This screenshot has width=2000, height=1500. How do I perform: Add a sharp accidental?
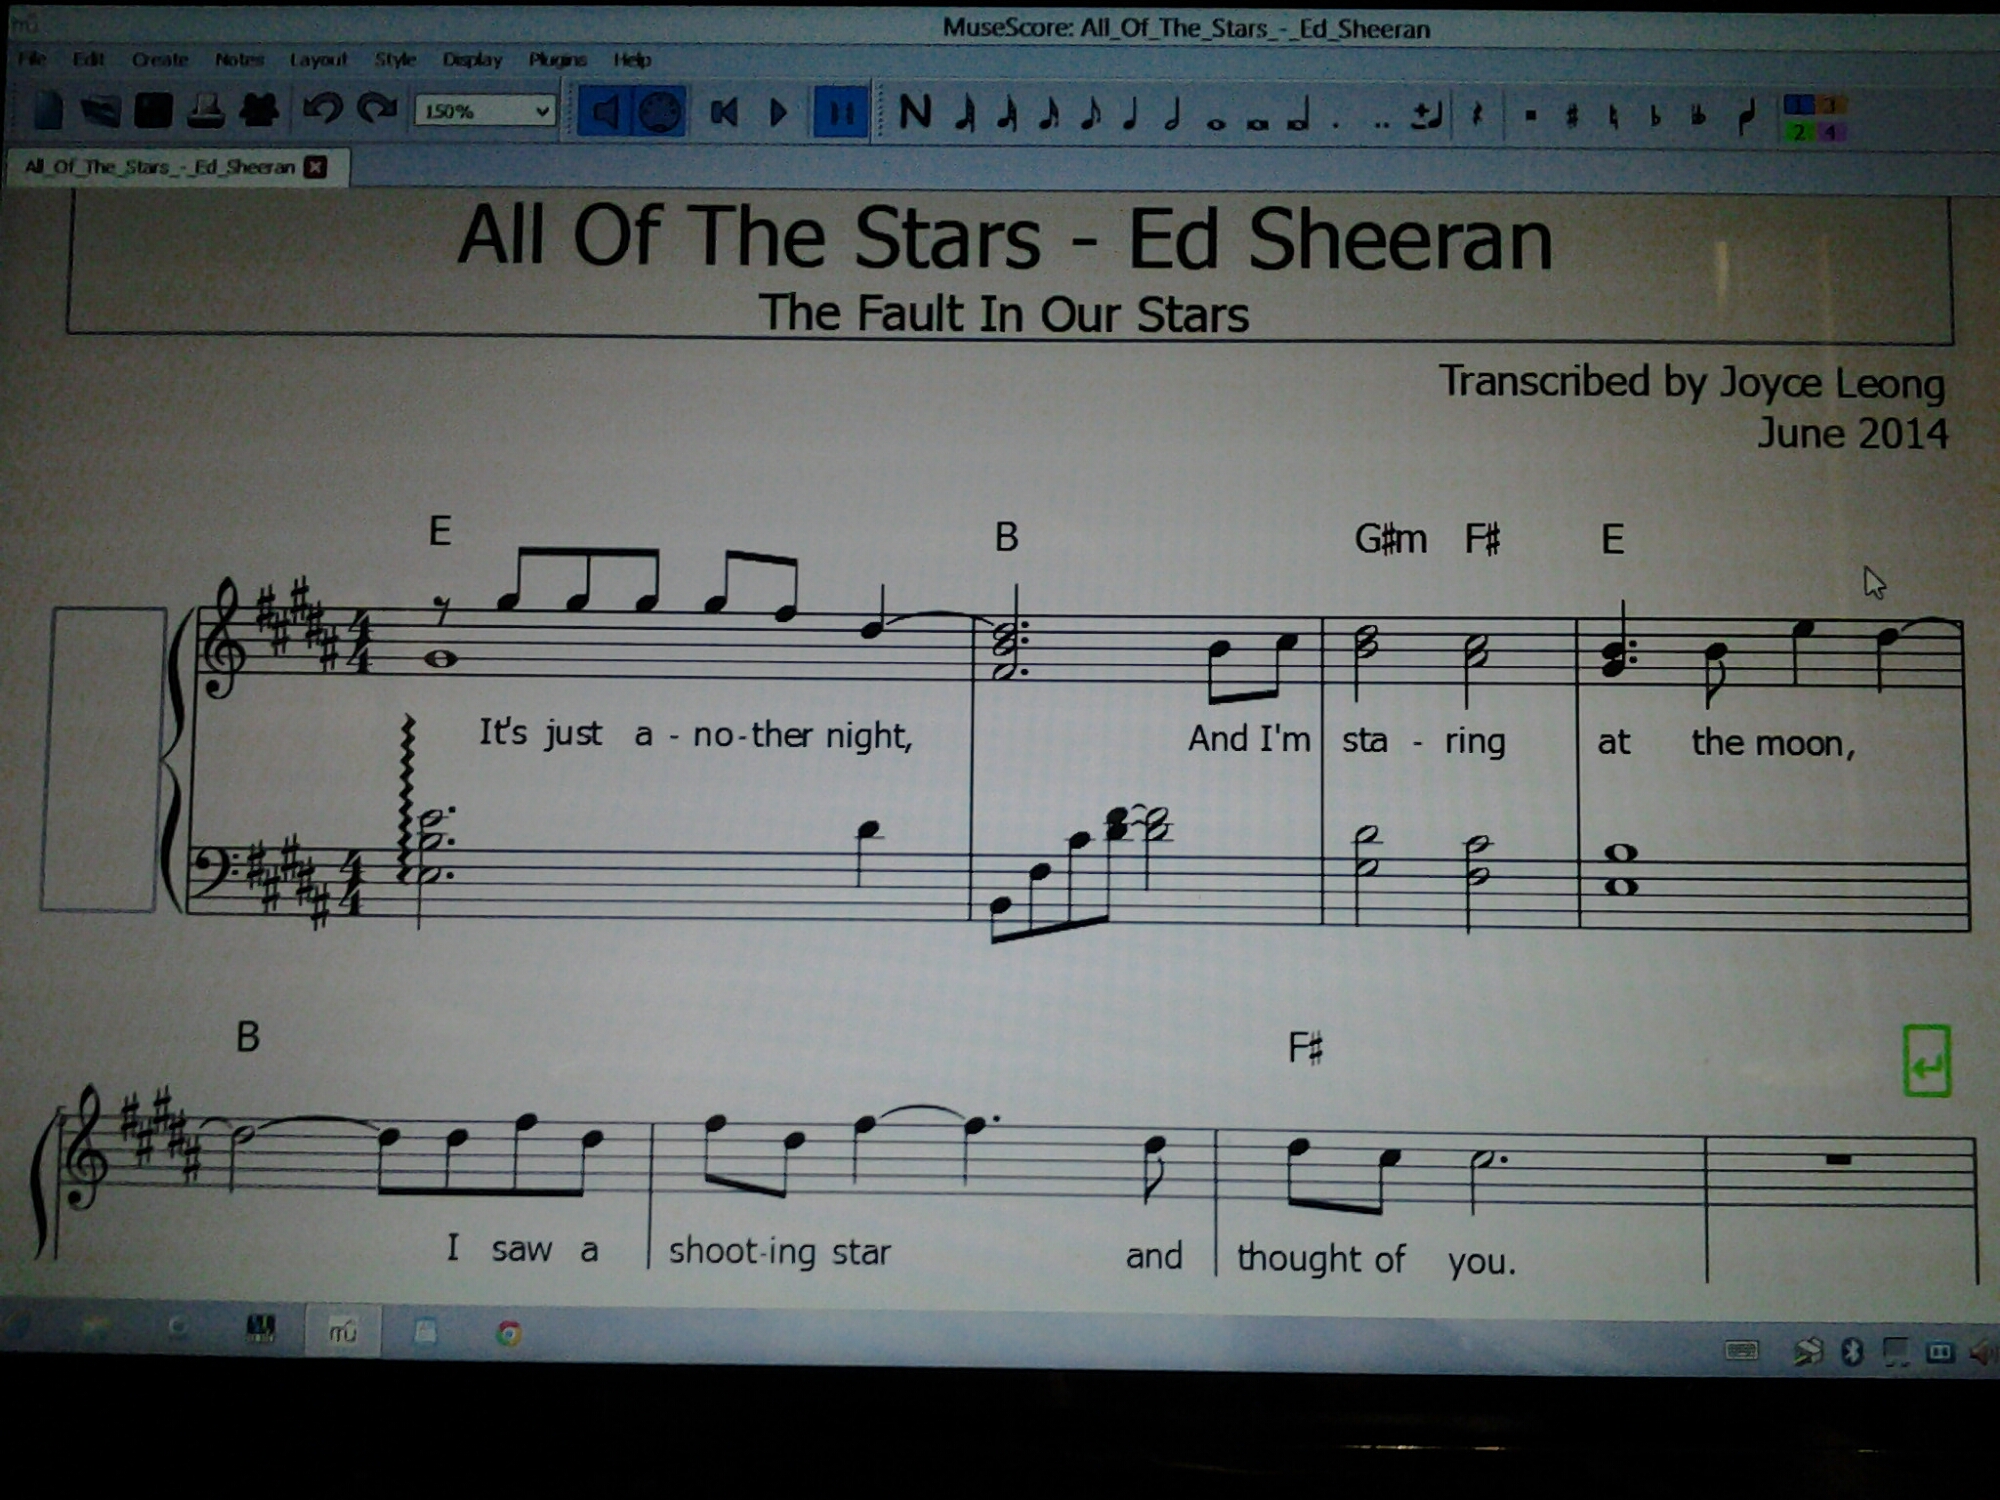[x=1571, y=116]
